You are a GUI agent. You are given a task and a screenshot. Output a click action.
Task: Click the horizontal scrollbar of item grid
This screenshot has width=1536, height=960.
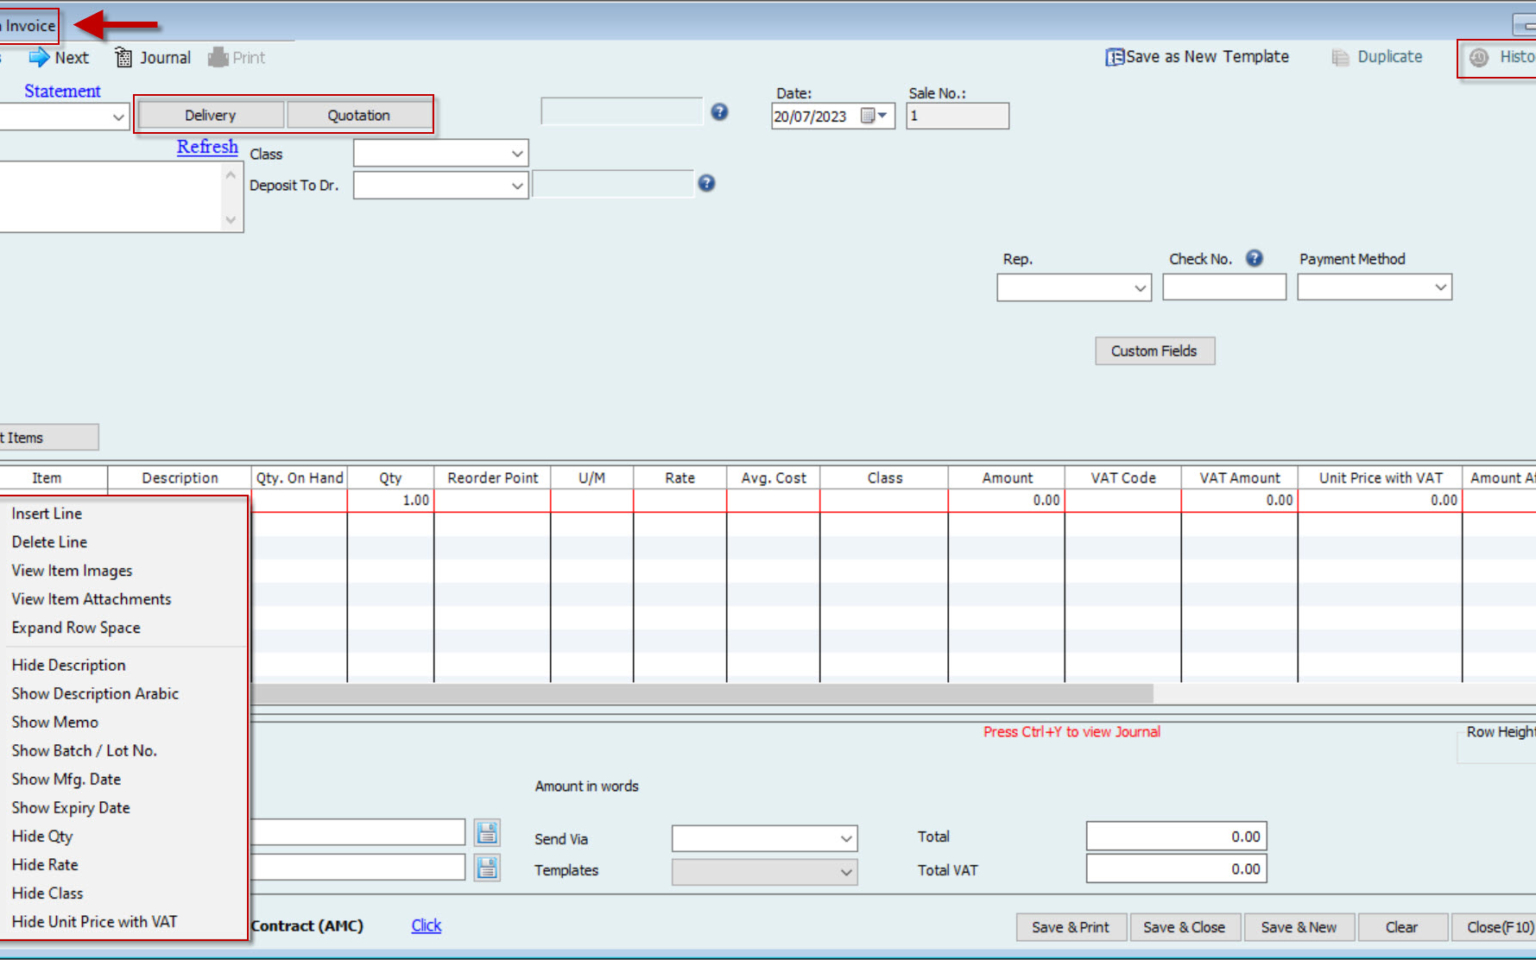coord(702,693)
